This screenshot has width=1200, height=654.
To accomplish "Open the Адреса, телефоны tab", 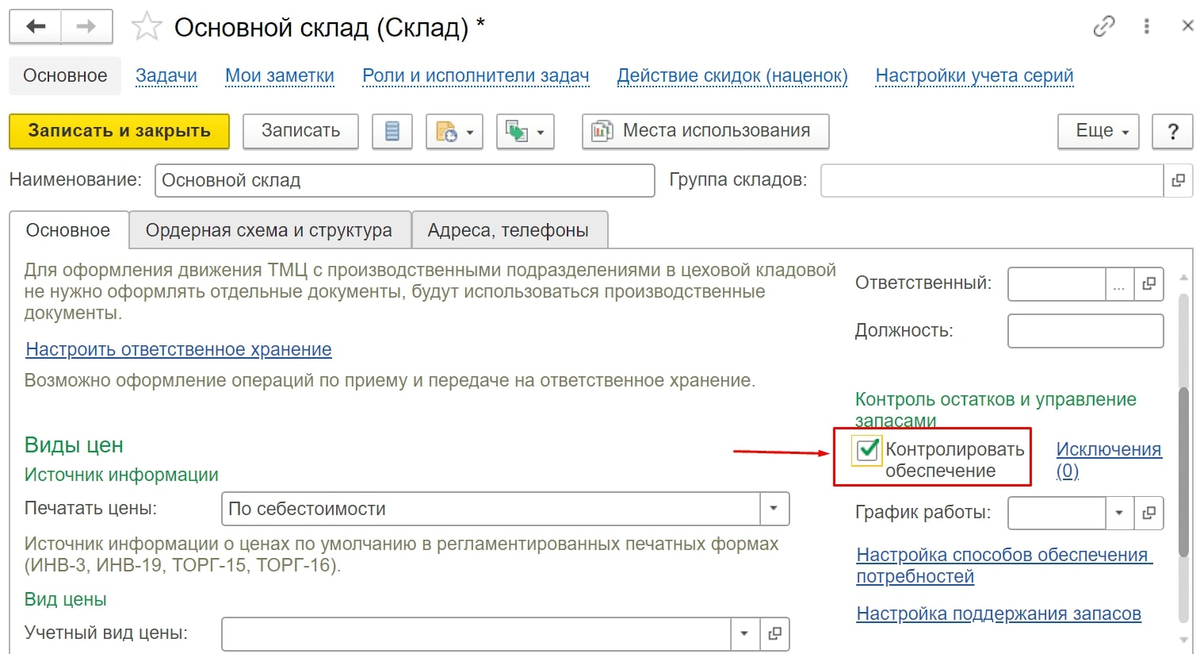I will coord(508,230).
